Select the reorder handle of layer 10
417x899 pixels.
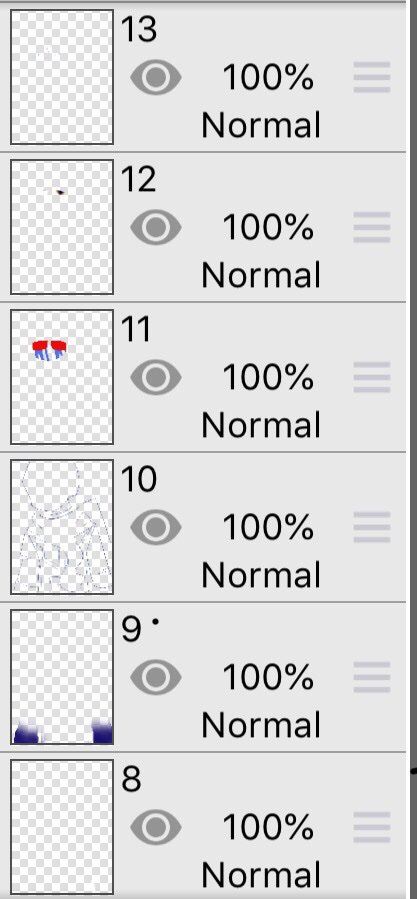pos(372,527)
